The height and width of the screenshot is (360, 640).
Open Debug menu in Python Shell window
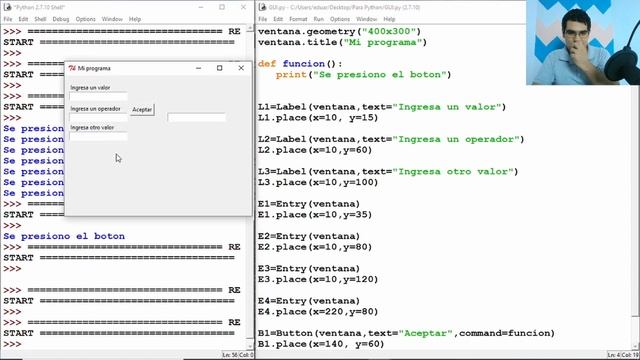point(61,19)
